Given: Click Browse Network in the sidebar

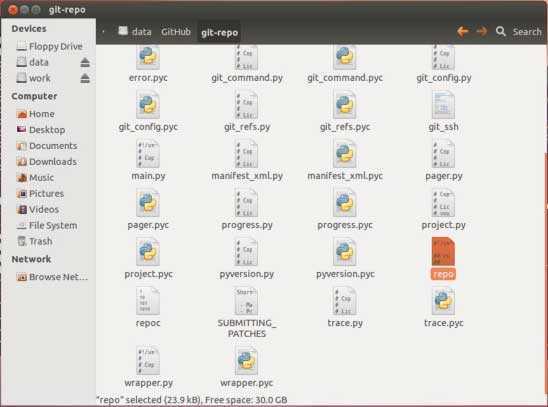Looking at the screenshot, I should pyautogui.click(x=52, y=277).
